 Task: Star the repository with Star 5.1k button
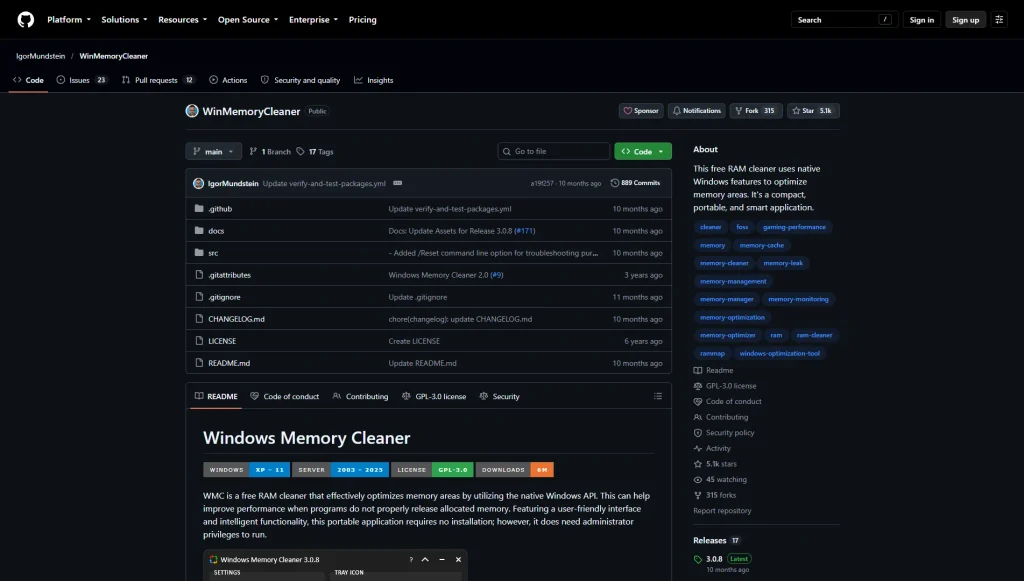813,111
